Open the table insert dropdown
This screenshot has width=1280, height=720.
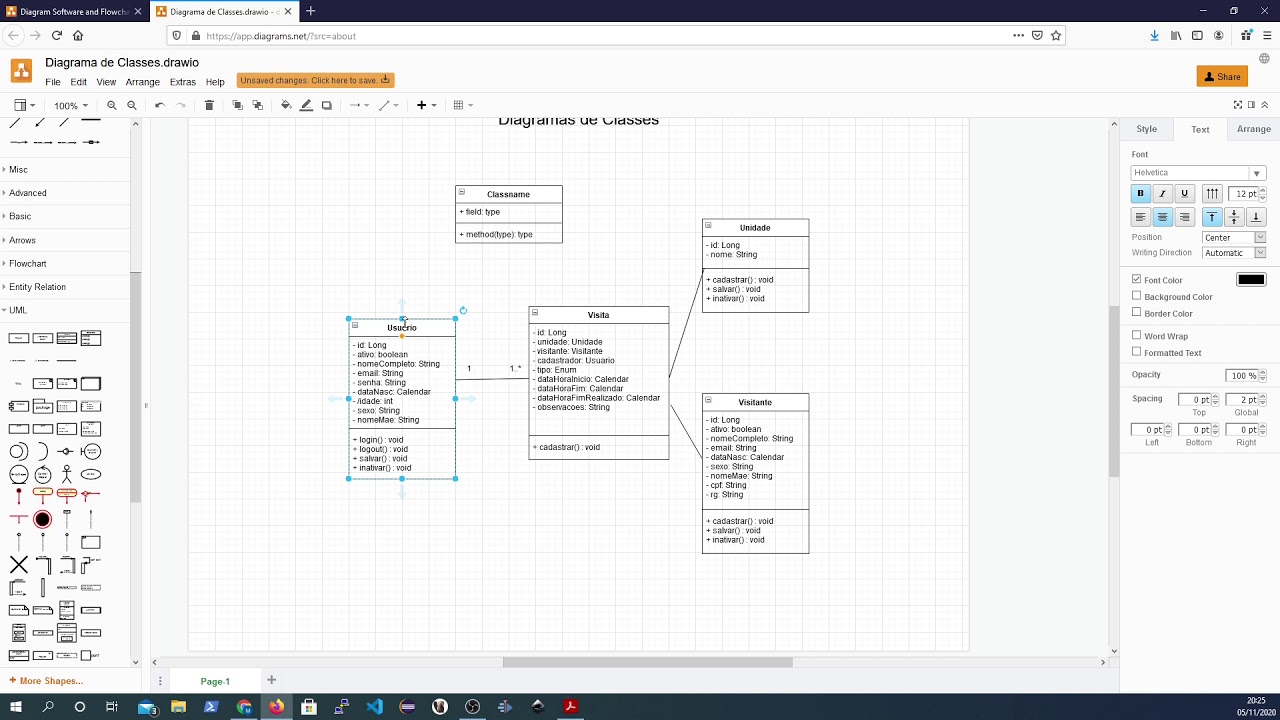(463, 105)
